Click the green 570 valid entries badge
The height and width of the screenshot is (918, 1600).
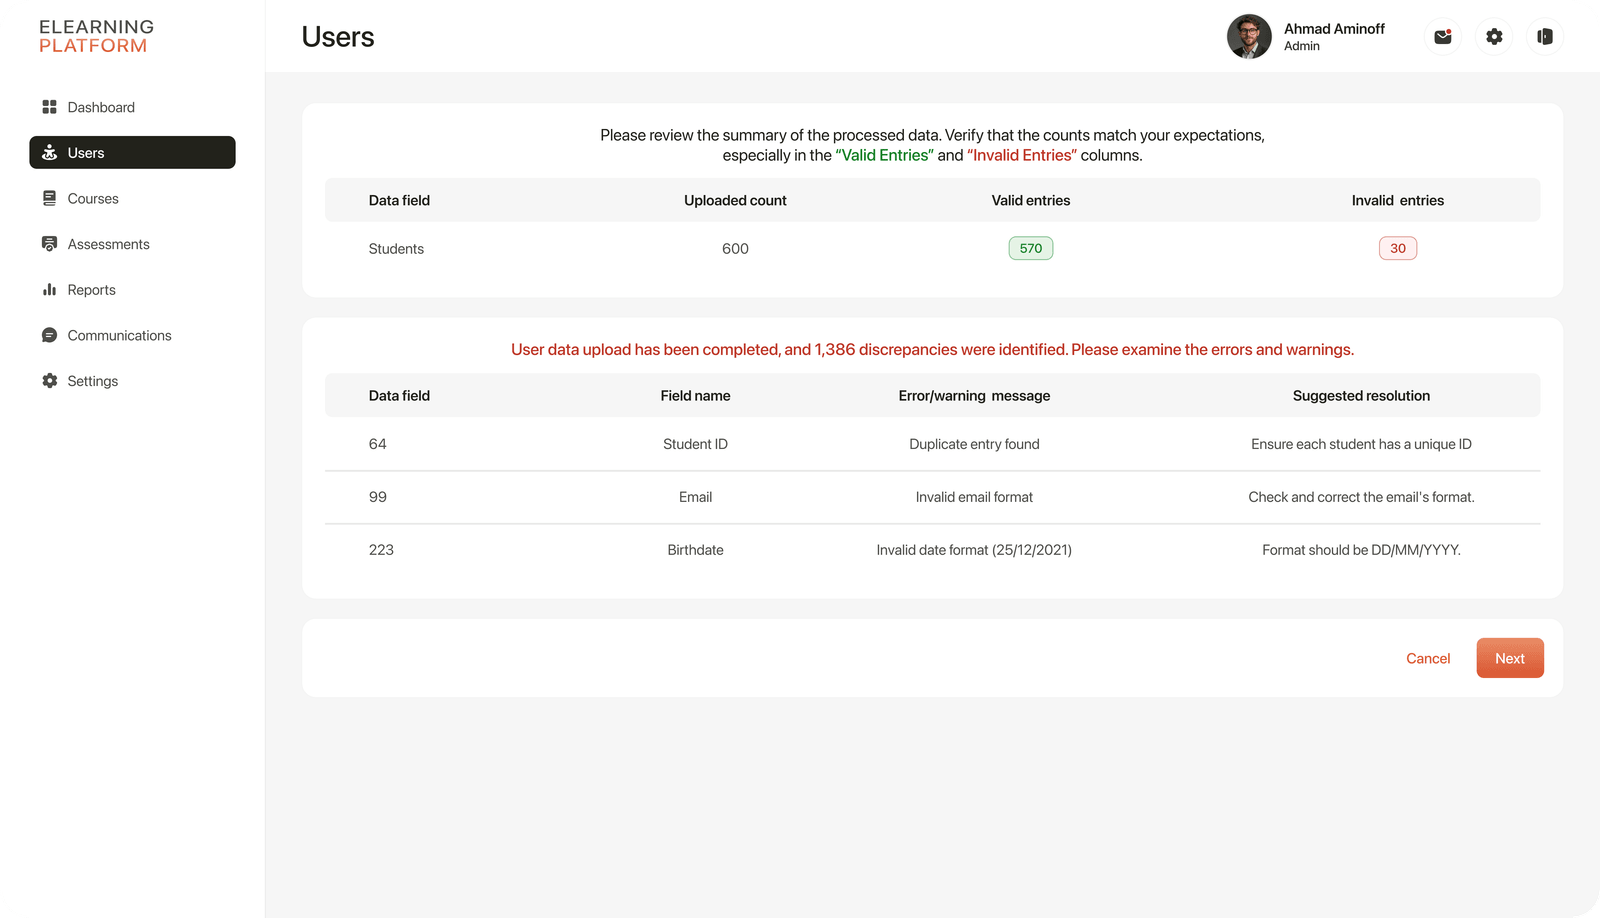[1030, 248]
